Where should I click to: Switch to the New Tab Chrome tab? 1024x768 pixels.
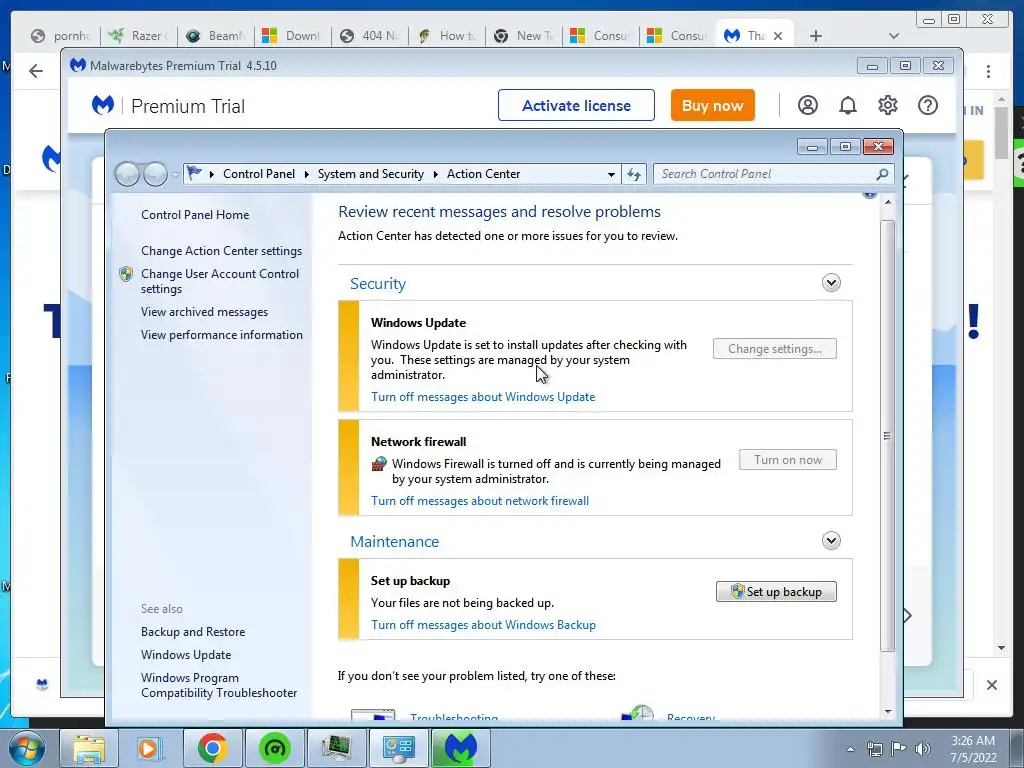(523, 36)
